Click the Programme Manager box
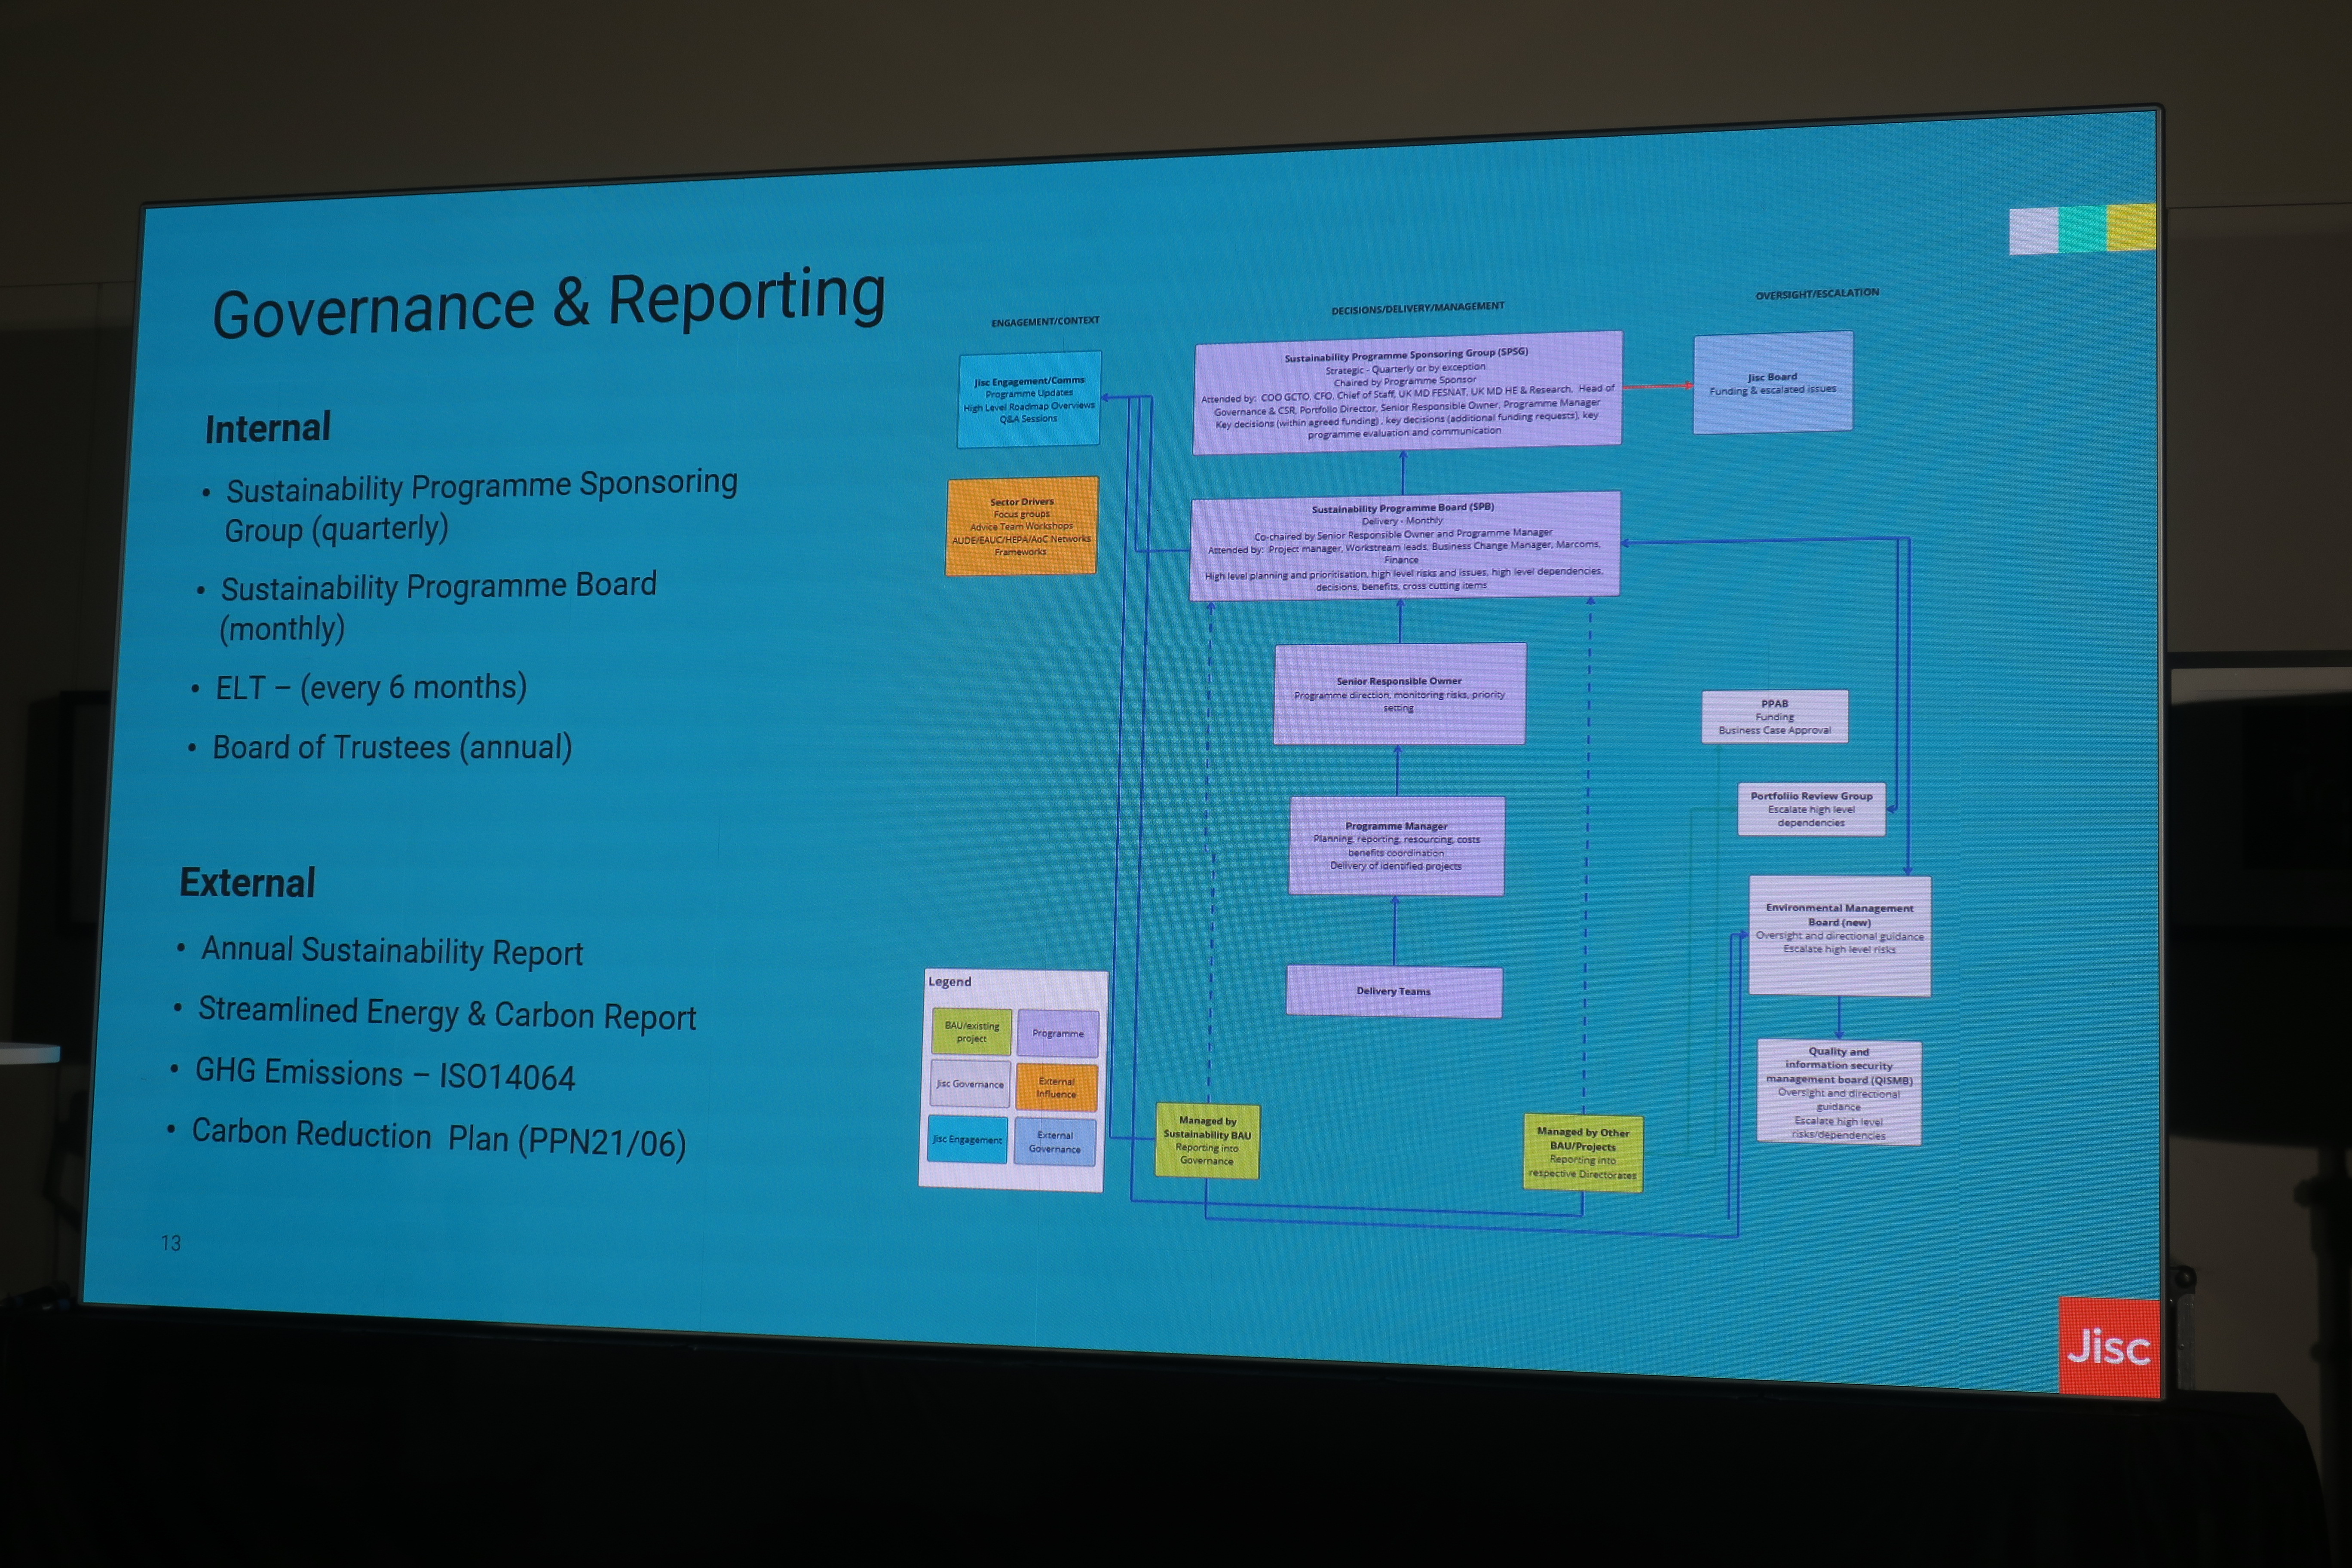The height and width of the screenshot is (1568, 2352). (x=1396, y=846)
